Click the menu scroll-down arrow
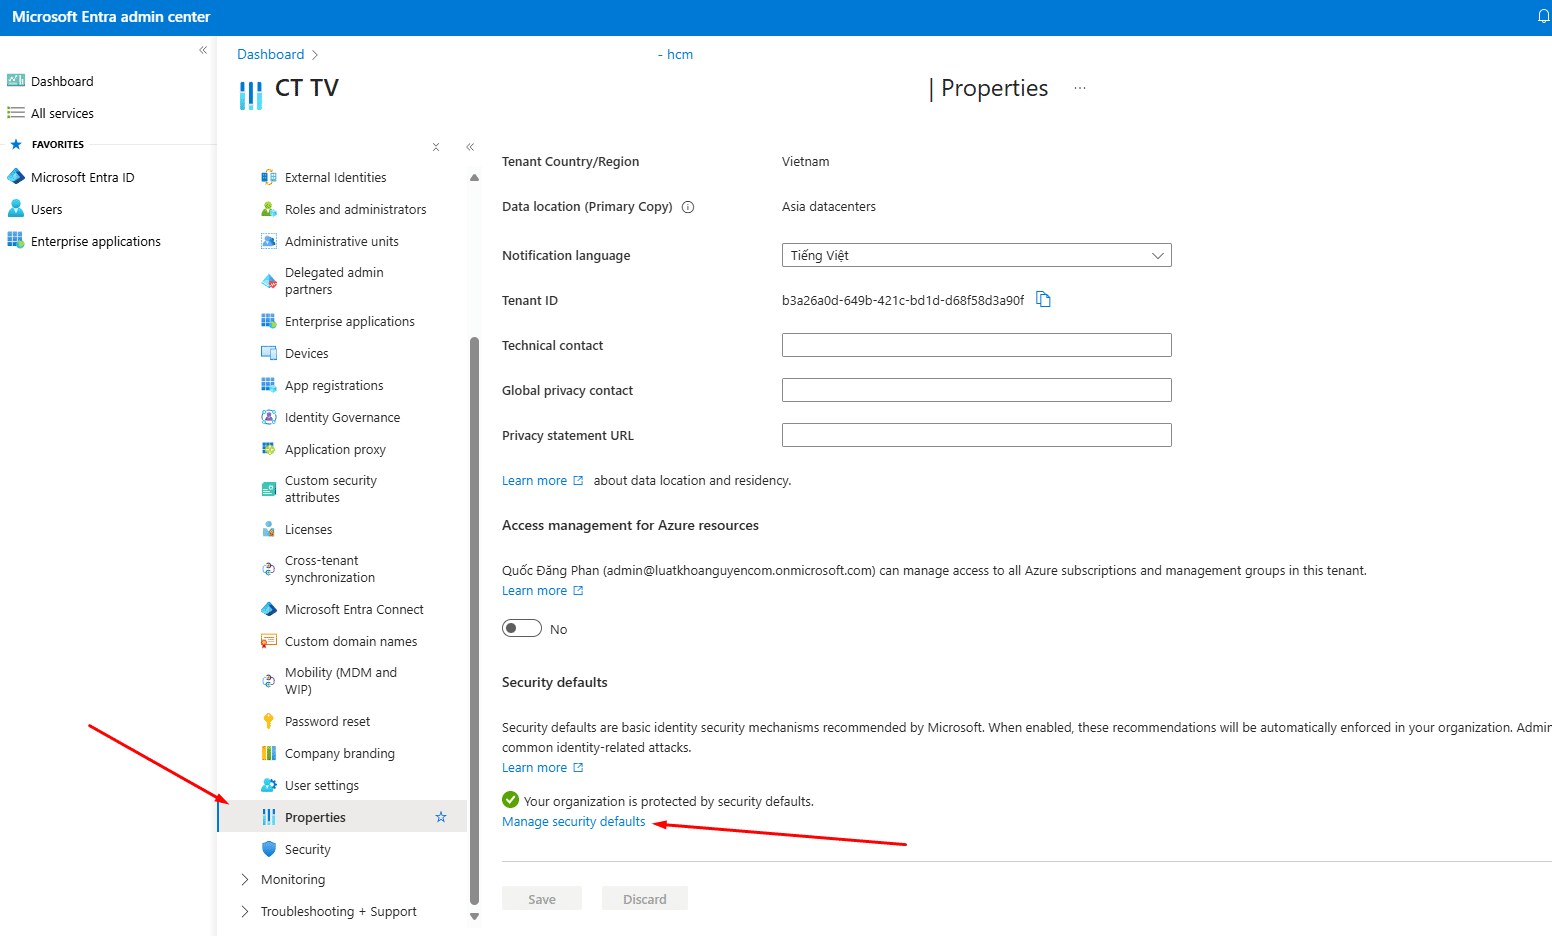 [474, 916]
